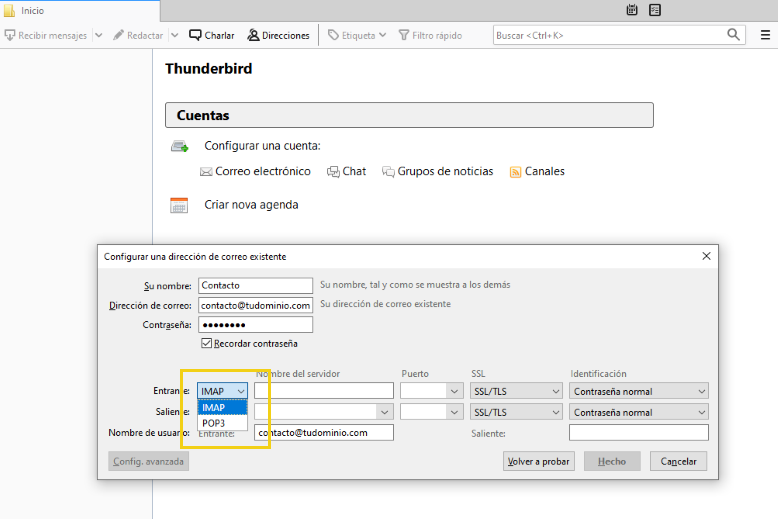Open Direcciones address book
Image resolution: width=778 pixels, height=519 pixels.
278,35
